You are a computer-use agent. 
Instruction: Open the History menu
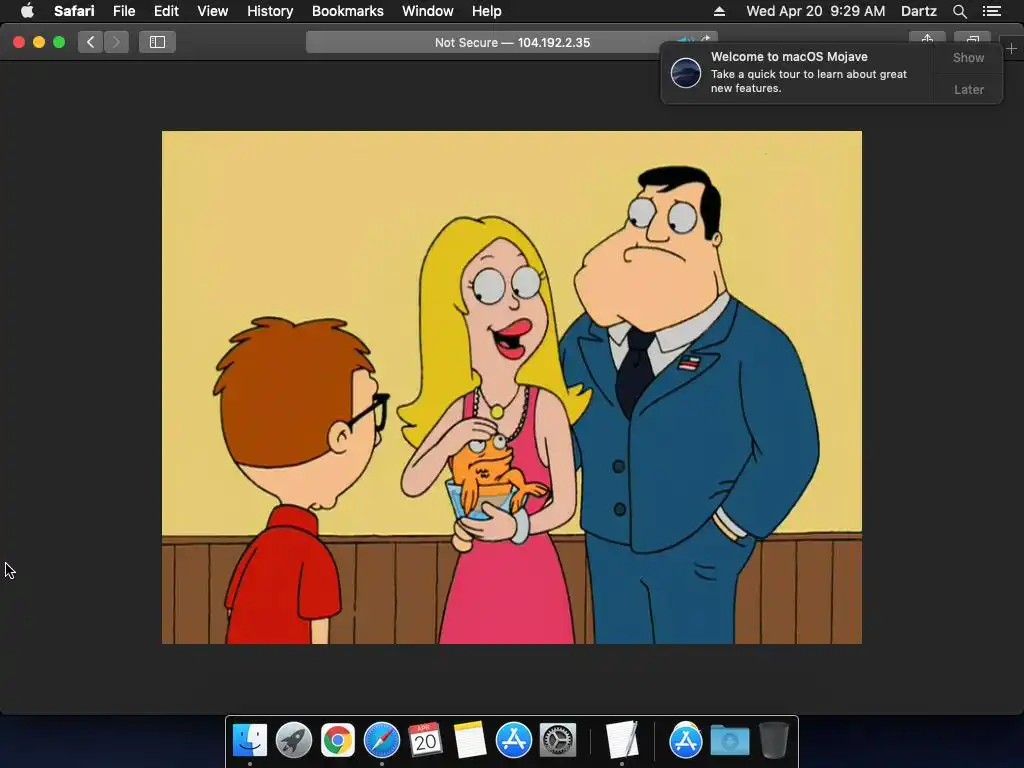coord(270,11)
